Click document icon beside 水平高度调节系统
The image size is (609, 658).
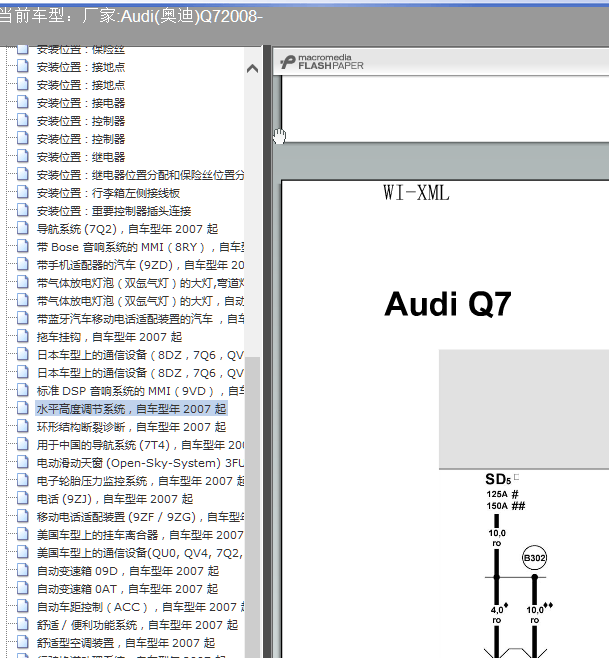(x=23, y=408)
